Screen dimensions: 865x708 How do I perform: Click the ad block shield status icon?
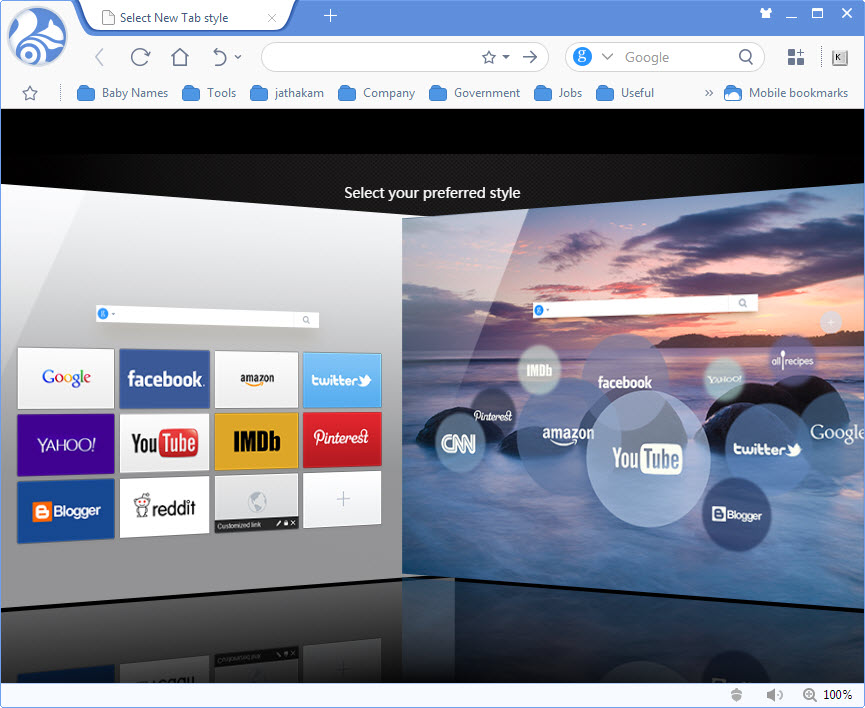pyautogui.click(x=736, y=695)
